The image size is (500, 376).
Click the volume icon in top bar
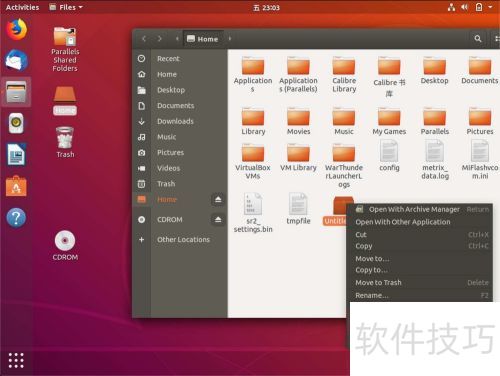465,7
